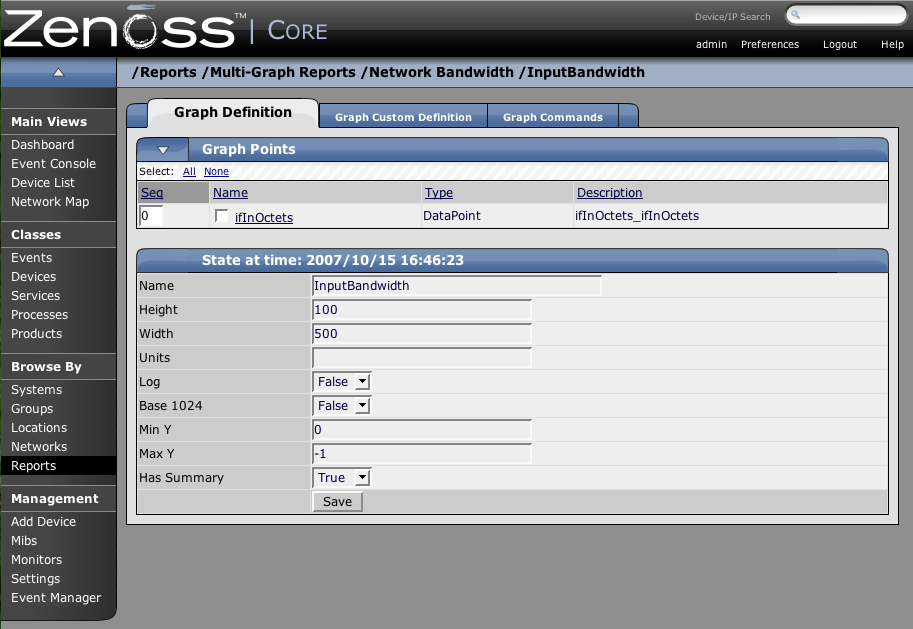Open the Base 1024 dropdown

[342, 405]
